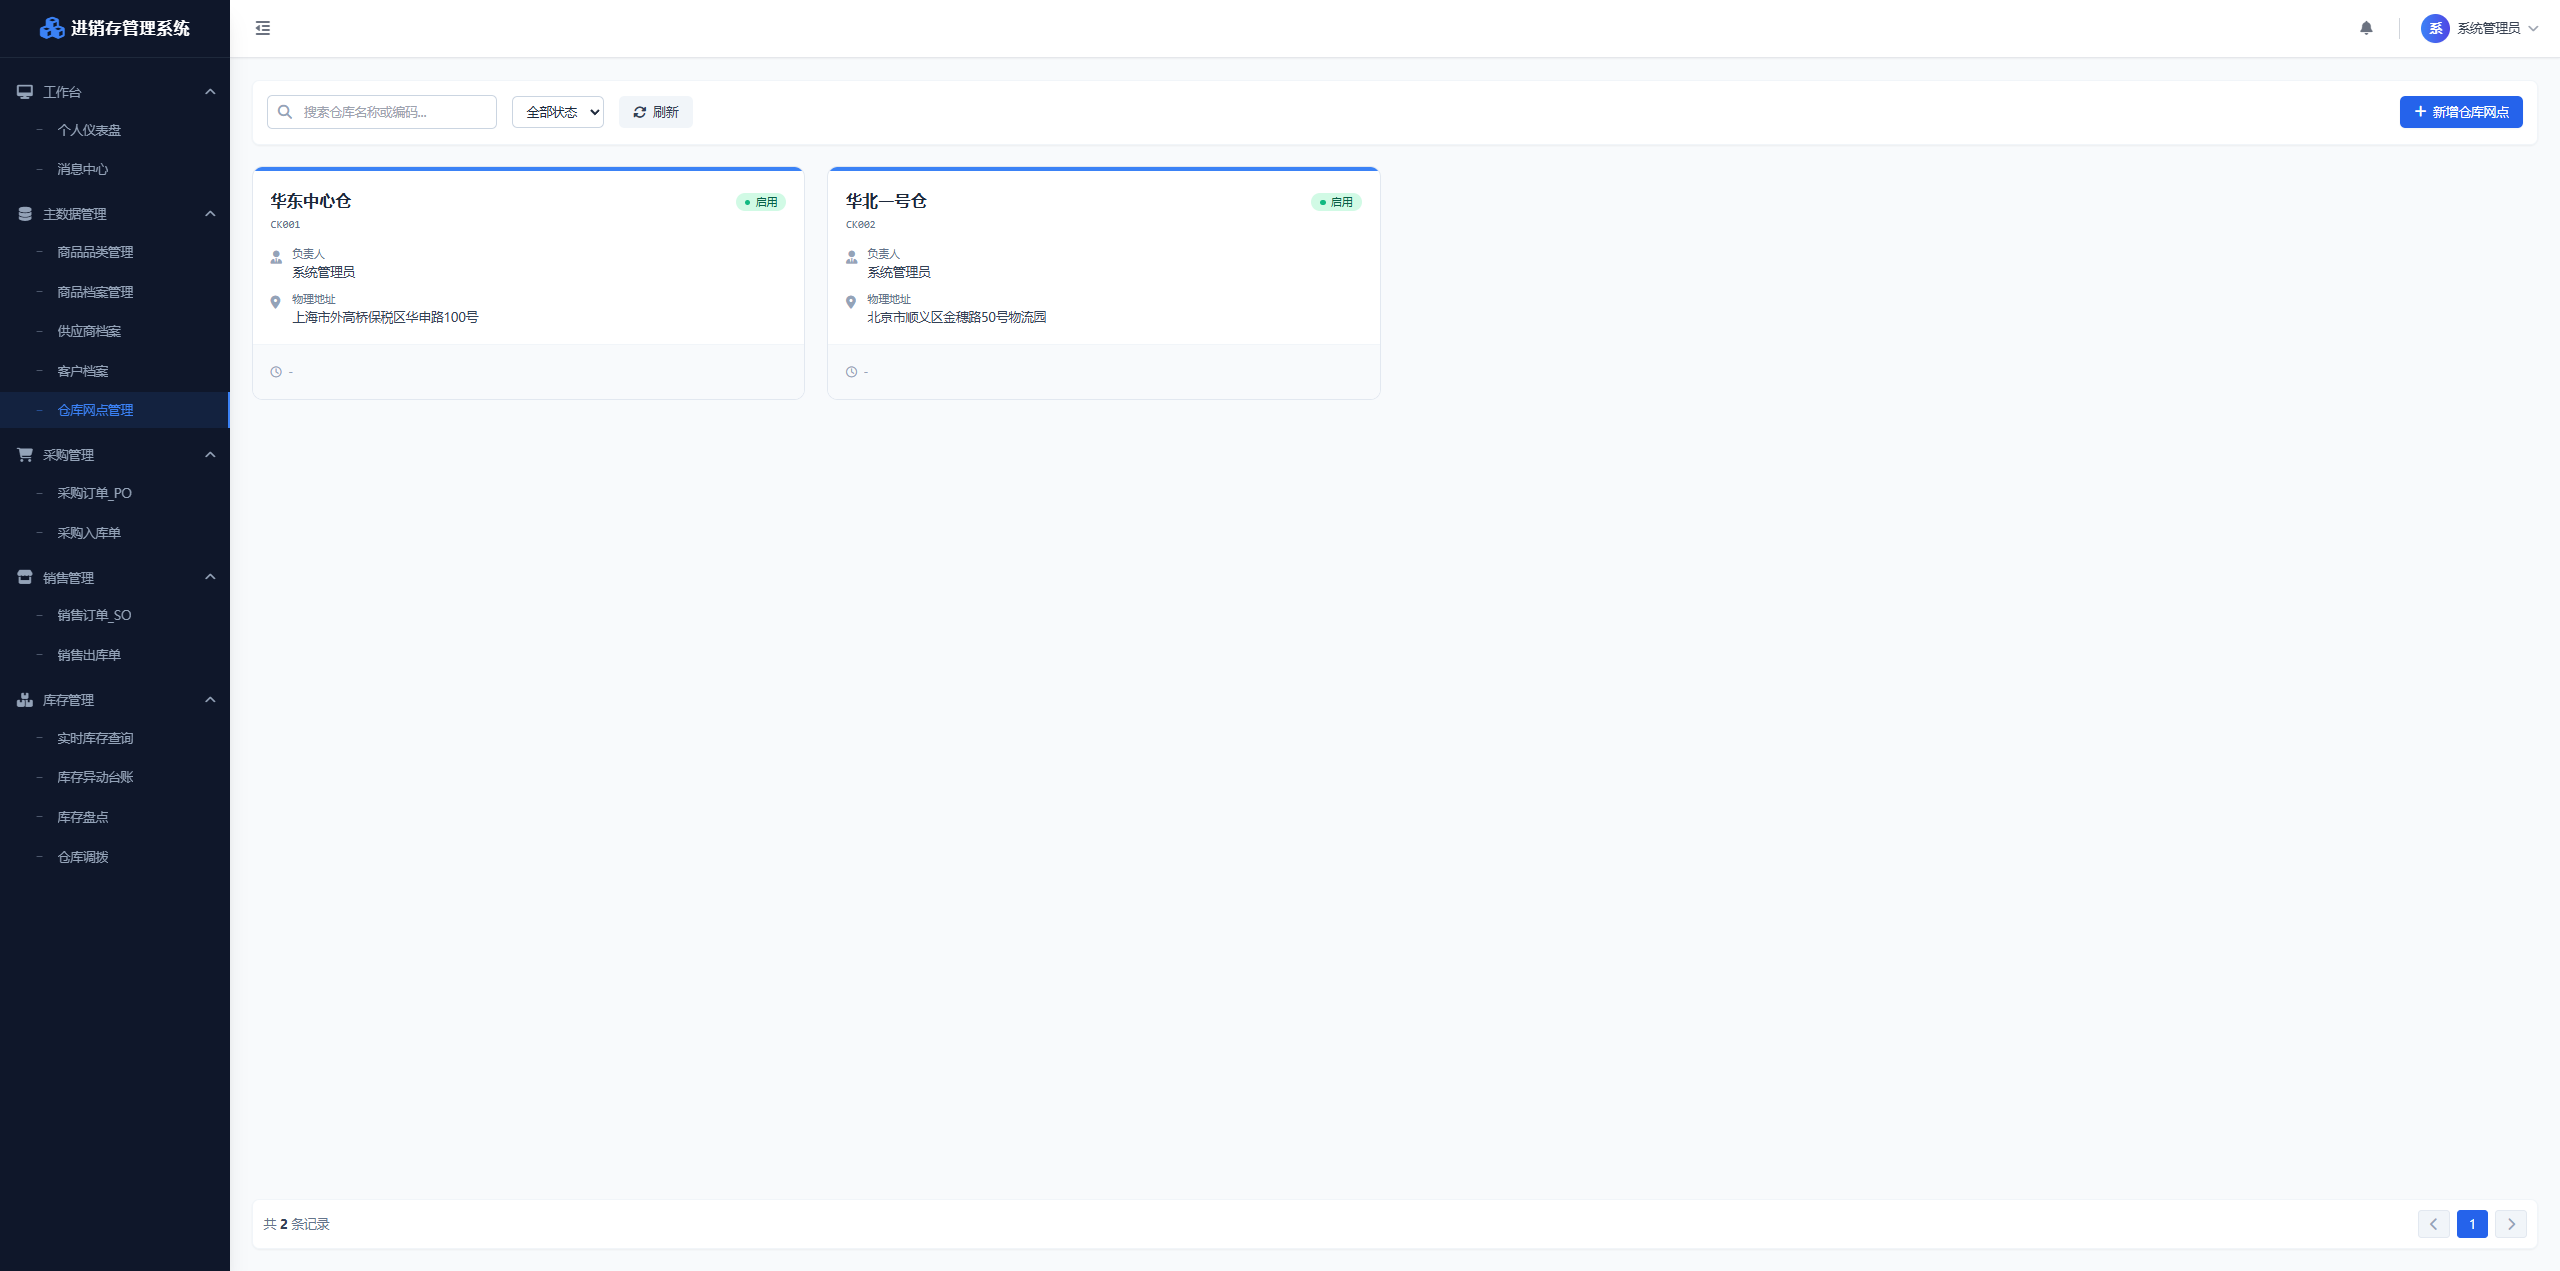This screenshot has width=2560, height=1271.
Task: Open the 系统管理员 user dropdown menu
Action: click(2479, 28)
